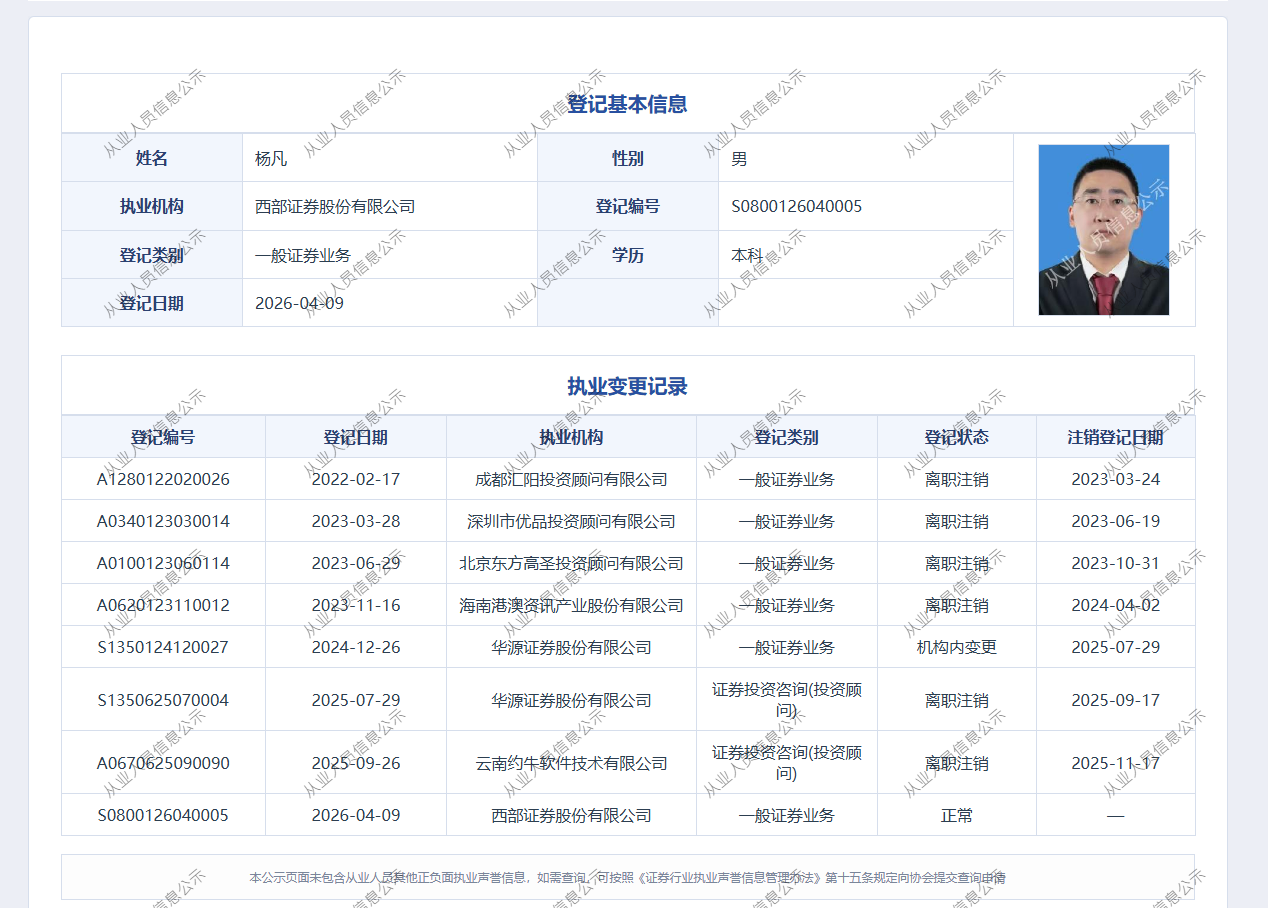Click 云南约牛软件技术有限公司 institution cell
The width and height of the screenshot is (1268, 908).
pos(571,763)
